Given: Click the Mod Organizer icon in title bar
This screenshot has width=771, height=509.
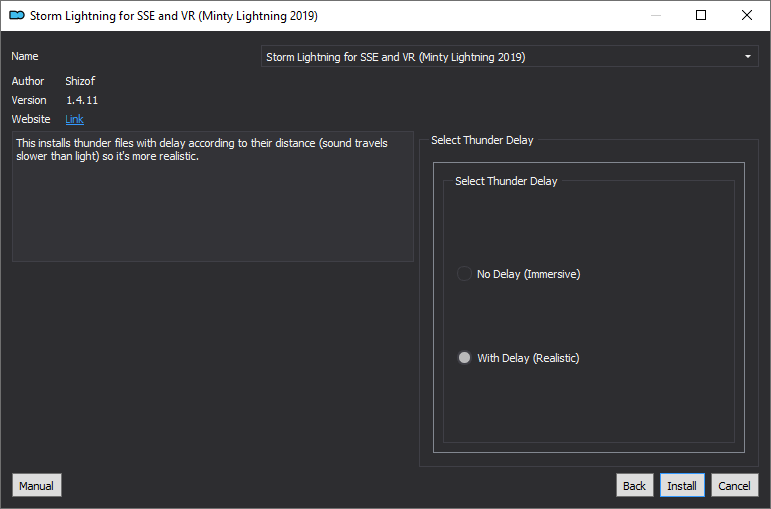Looking at the screenshot, I should 17,16.
